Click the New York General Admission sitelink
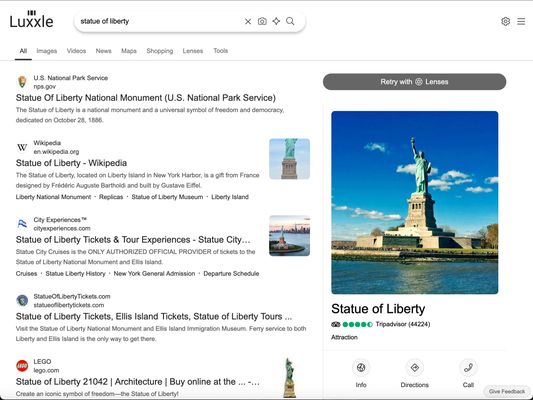 tap(154, 274)
